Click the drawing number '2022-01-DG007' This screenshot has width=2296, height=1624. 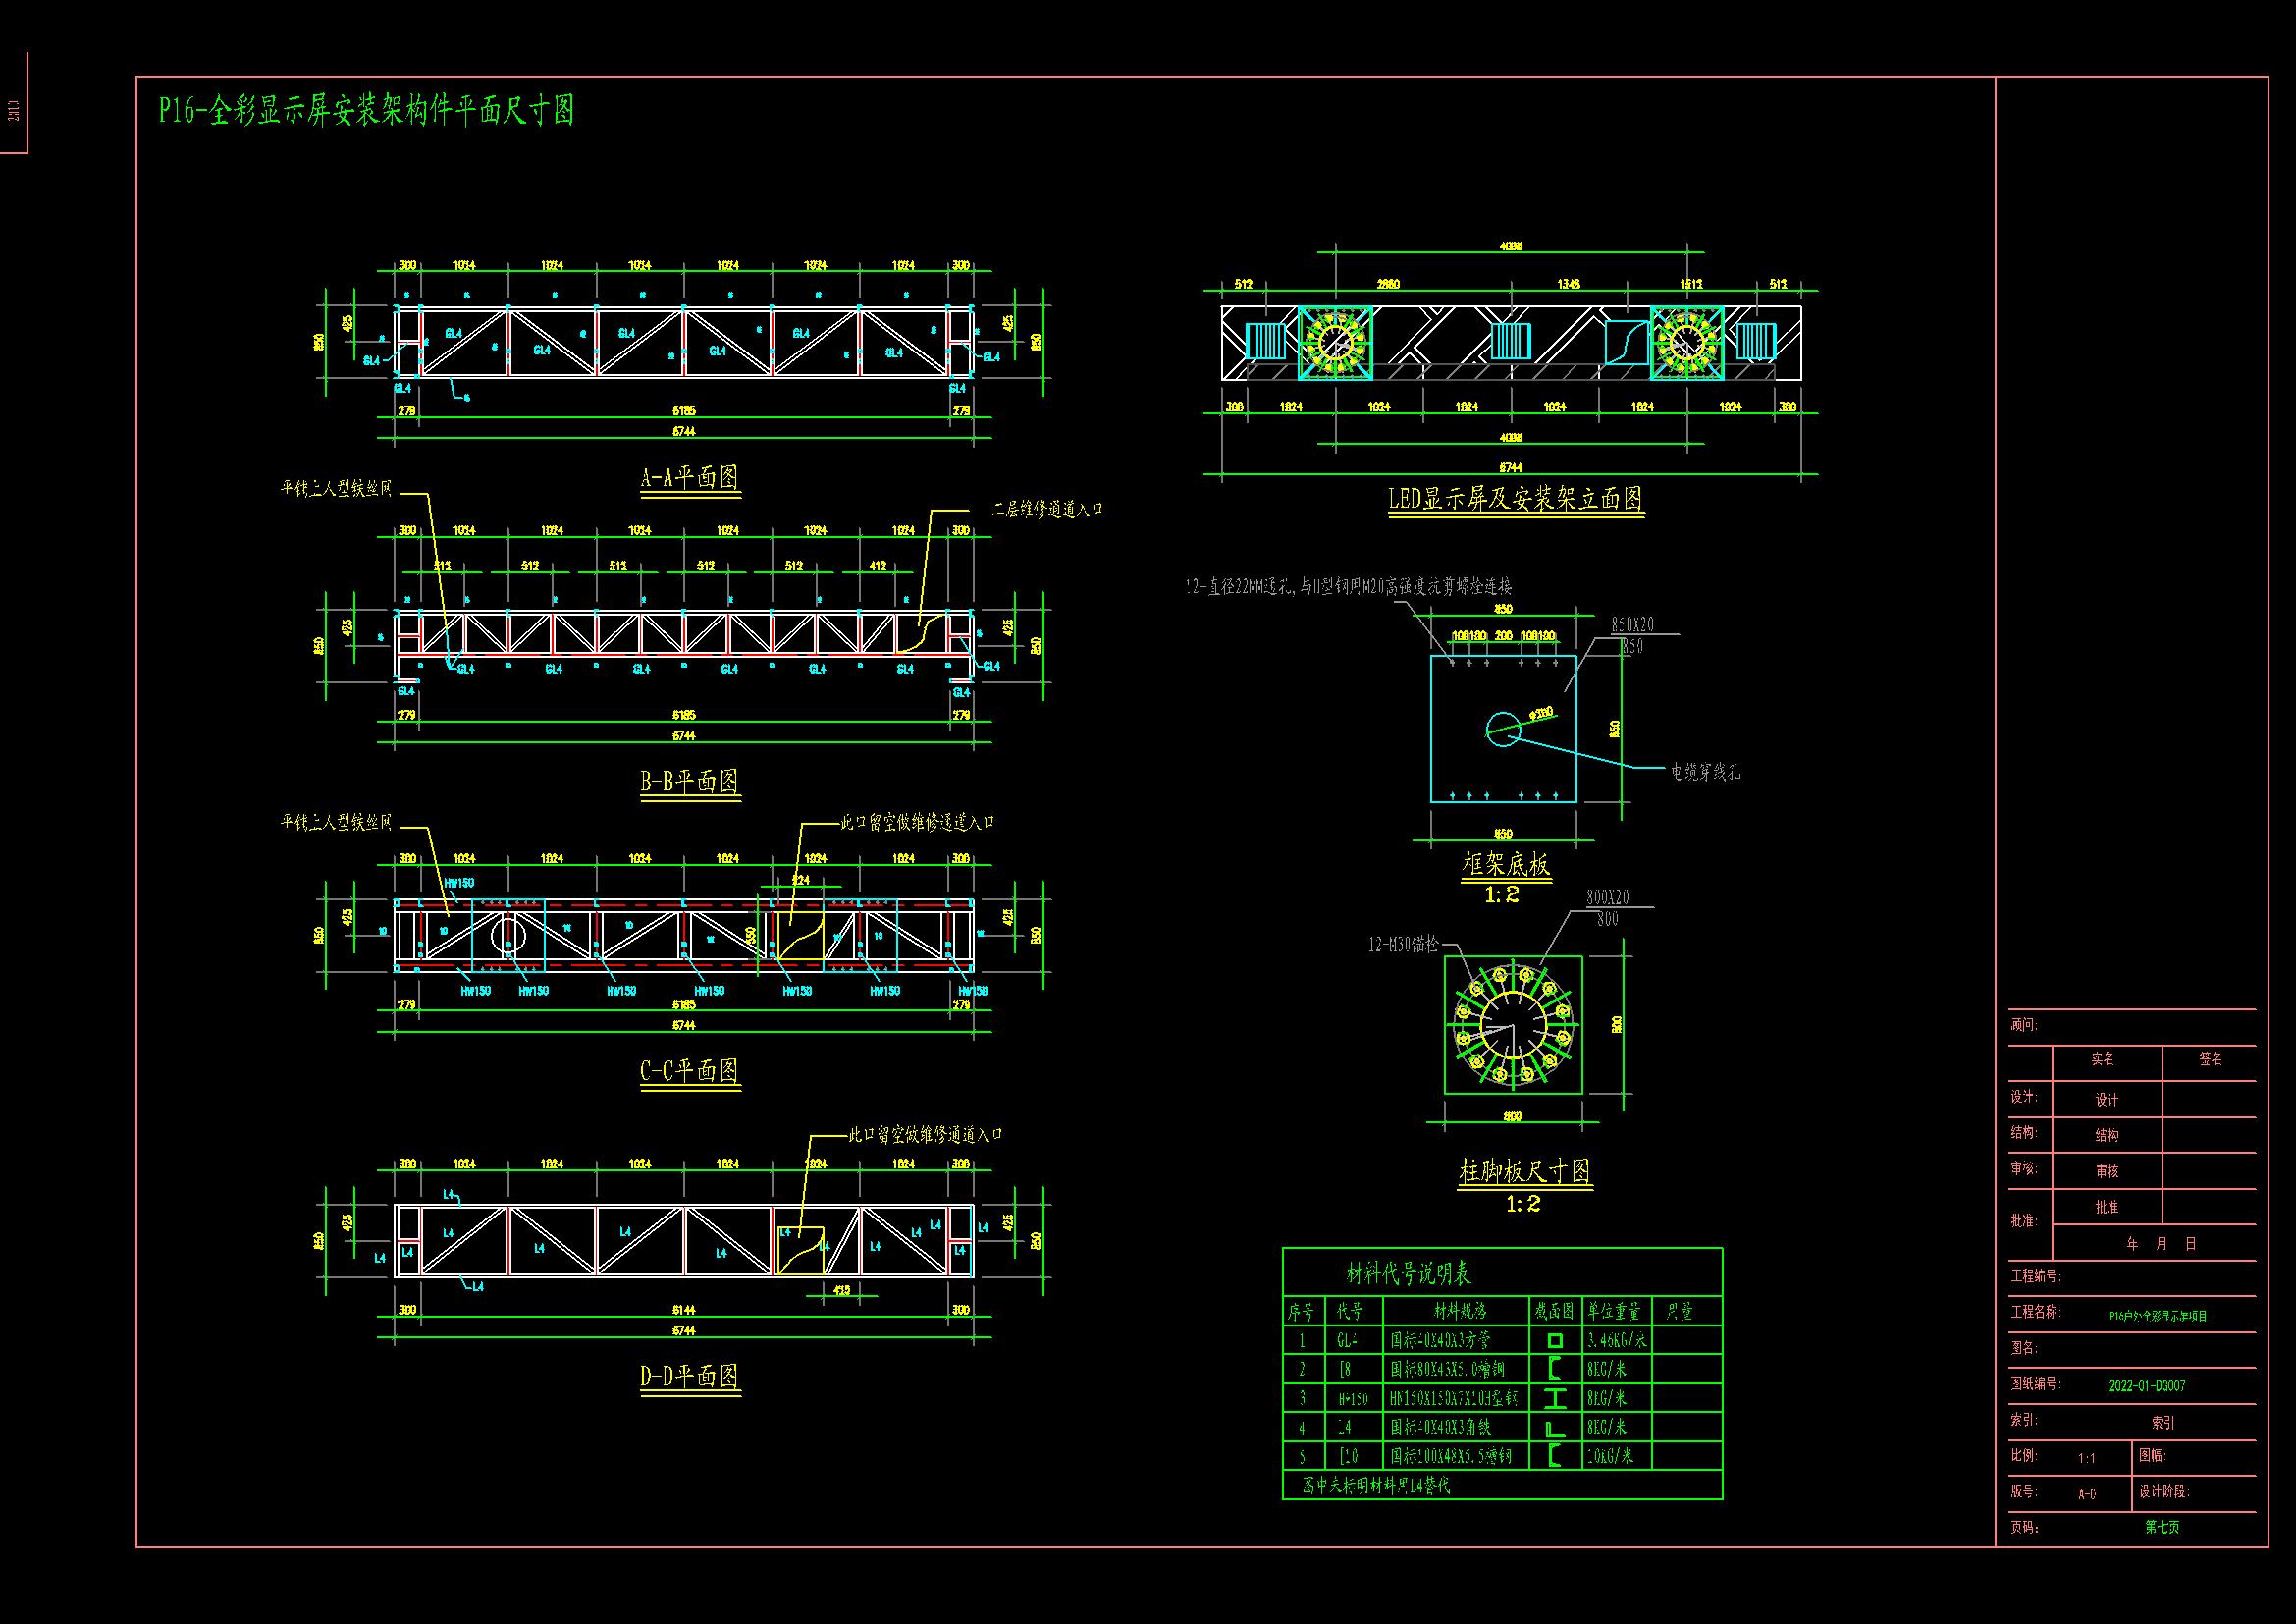pos(2147,1386)
